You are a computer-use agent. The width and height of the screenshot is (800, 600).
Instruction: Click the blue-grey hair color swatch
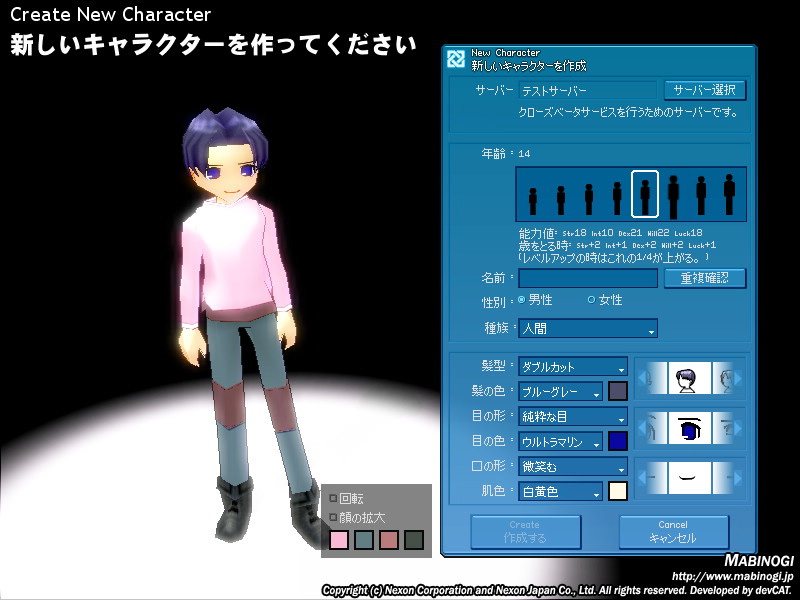tap(617, 391)
